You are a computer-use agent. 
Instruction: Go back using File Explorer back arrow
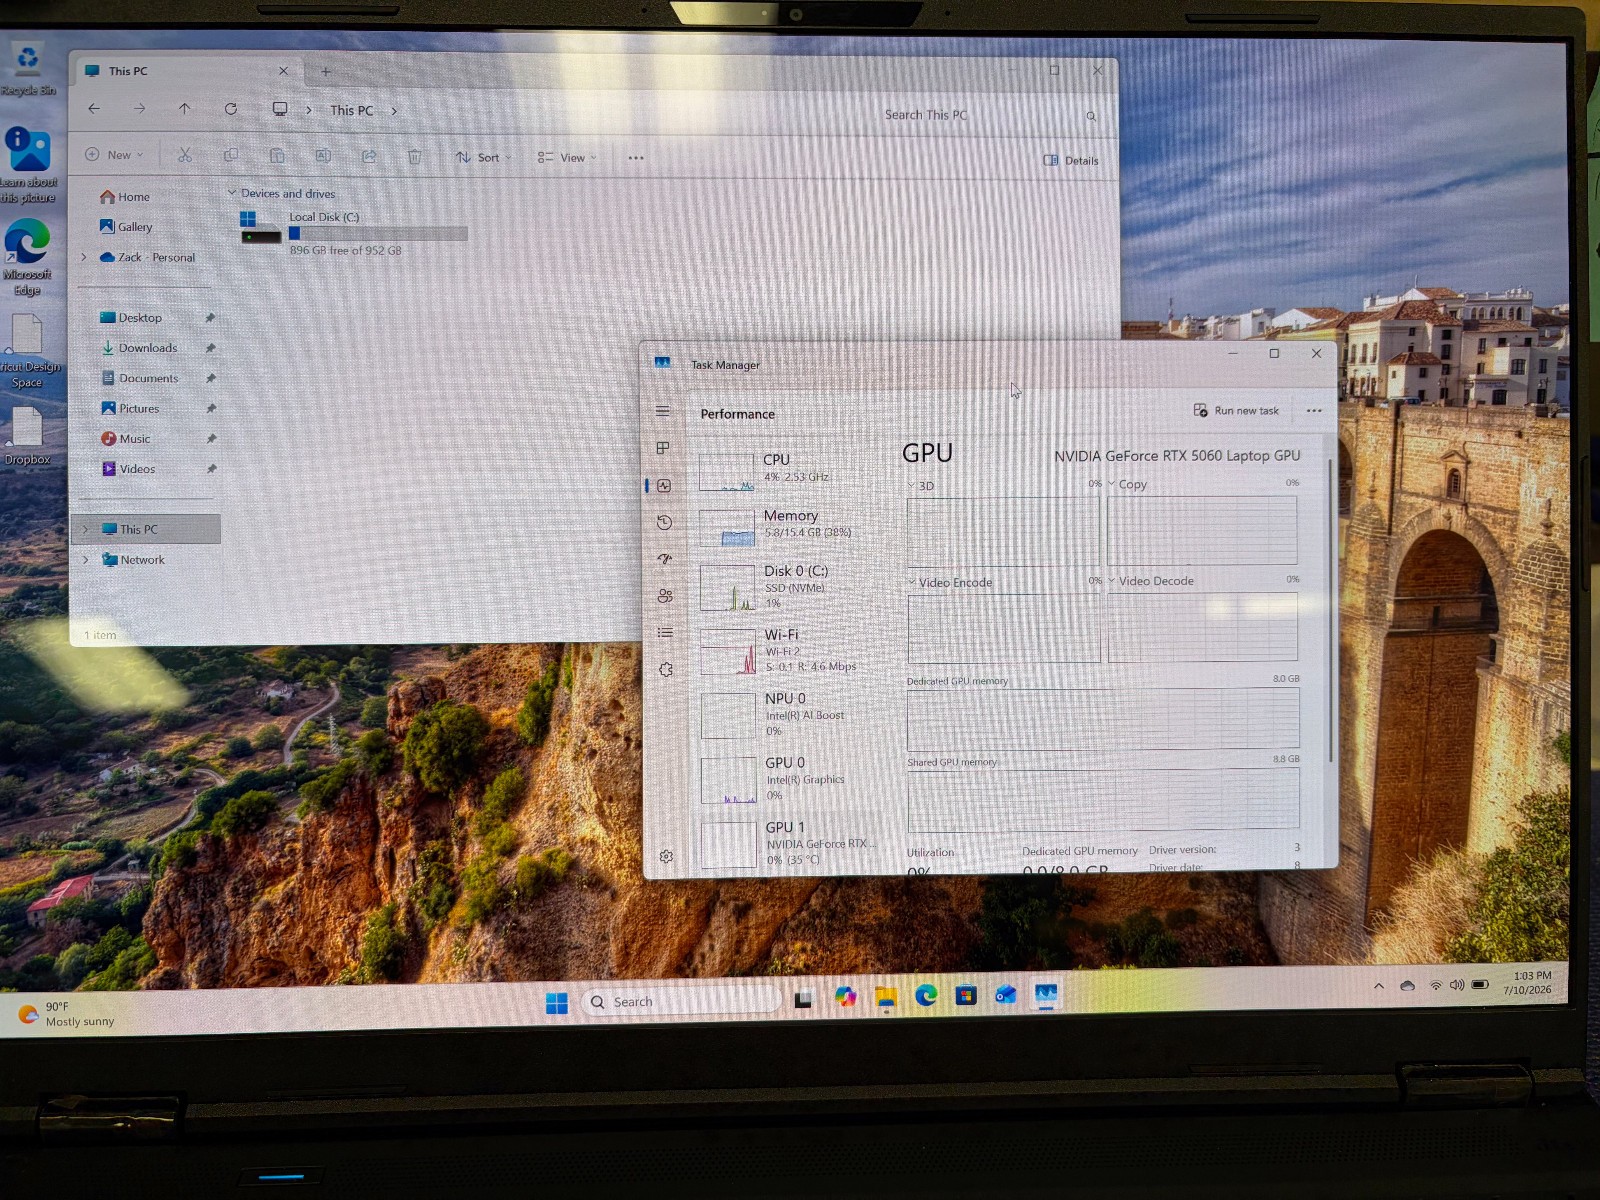point(94,109)
